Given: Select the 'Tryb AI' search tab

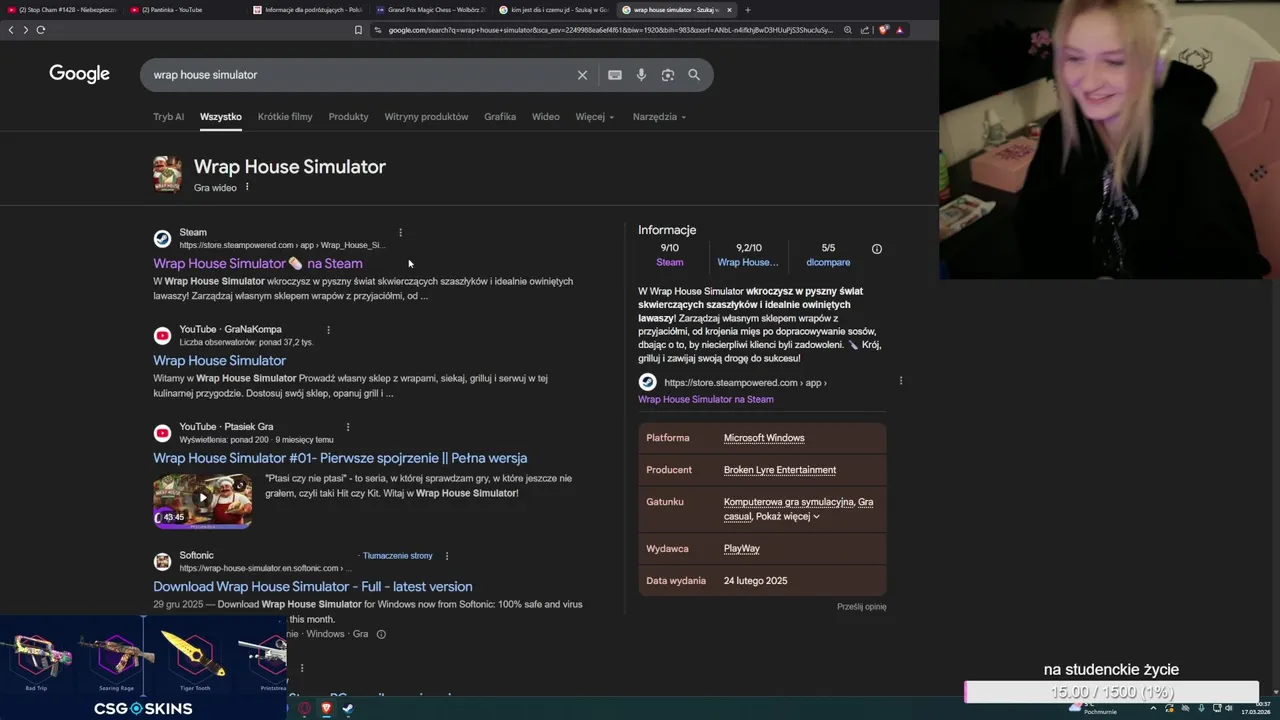Looking at the screenshot, I should pyautogui.click(x=168, y=117).
